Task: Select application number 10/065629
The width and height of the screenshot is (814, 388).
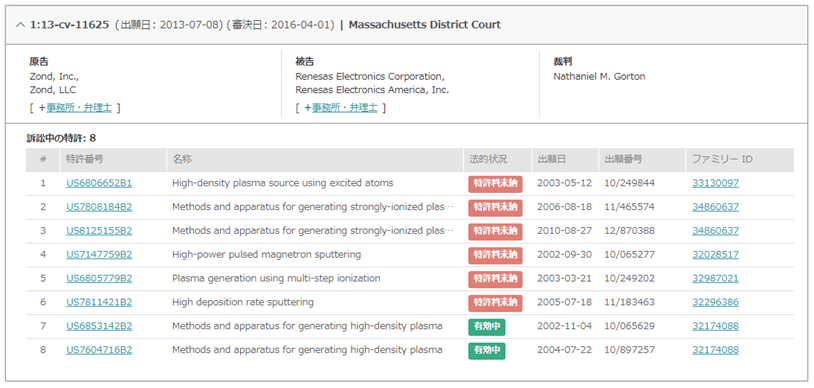Action: pos(630,326)
